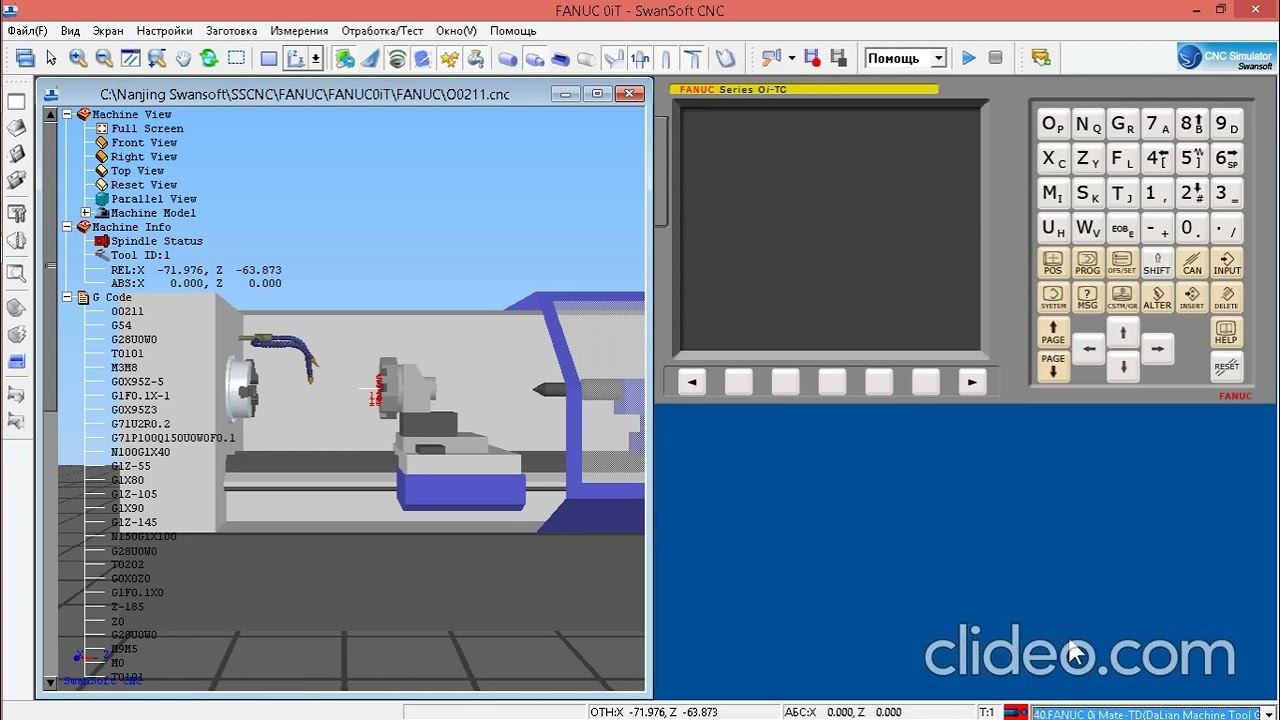The width and height of the screenshot is (1280, 720).
Task: Click the window cascade icon at toolbar start
Action: coord(25,58)
